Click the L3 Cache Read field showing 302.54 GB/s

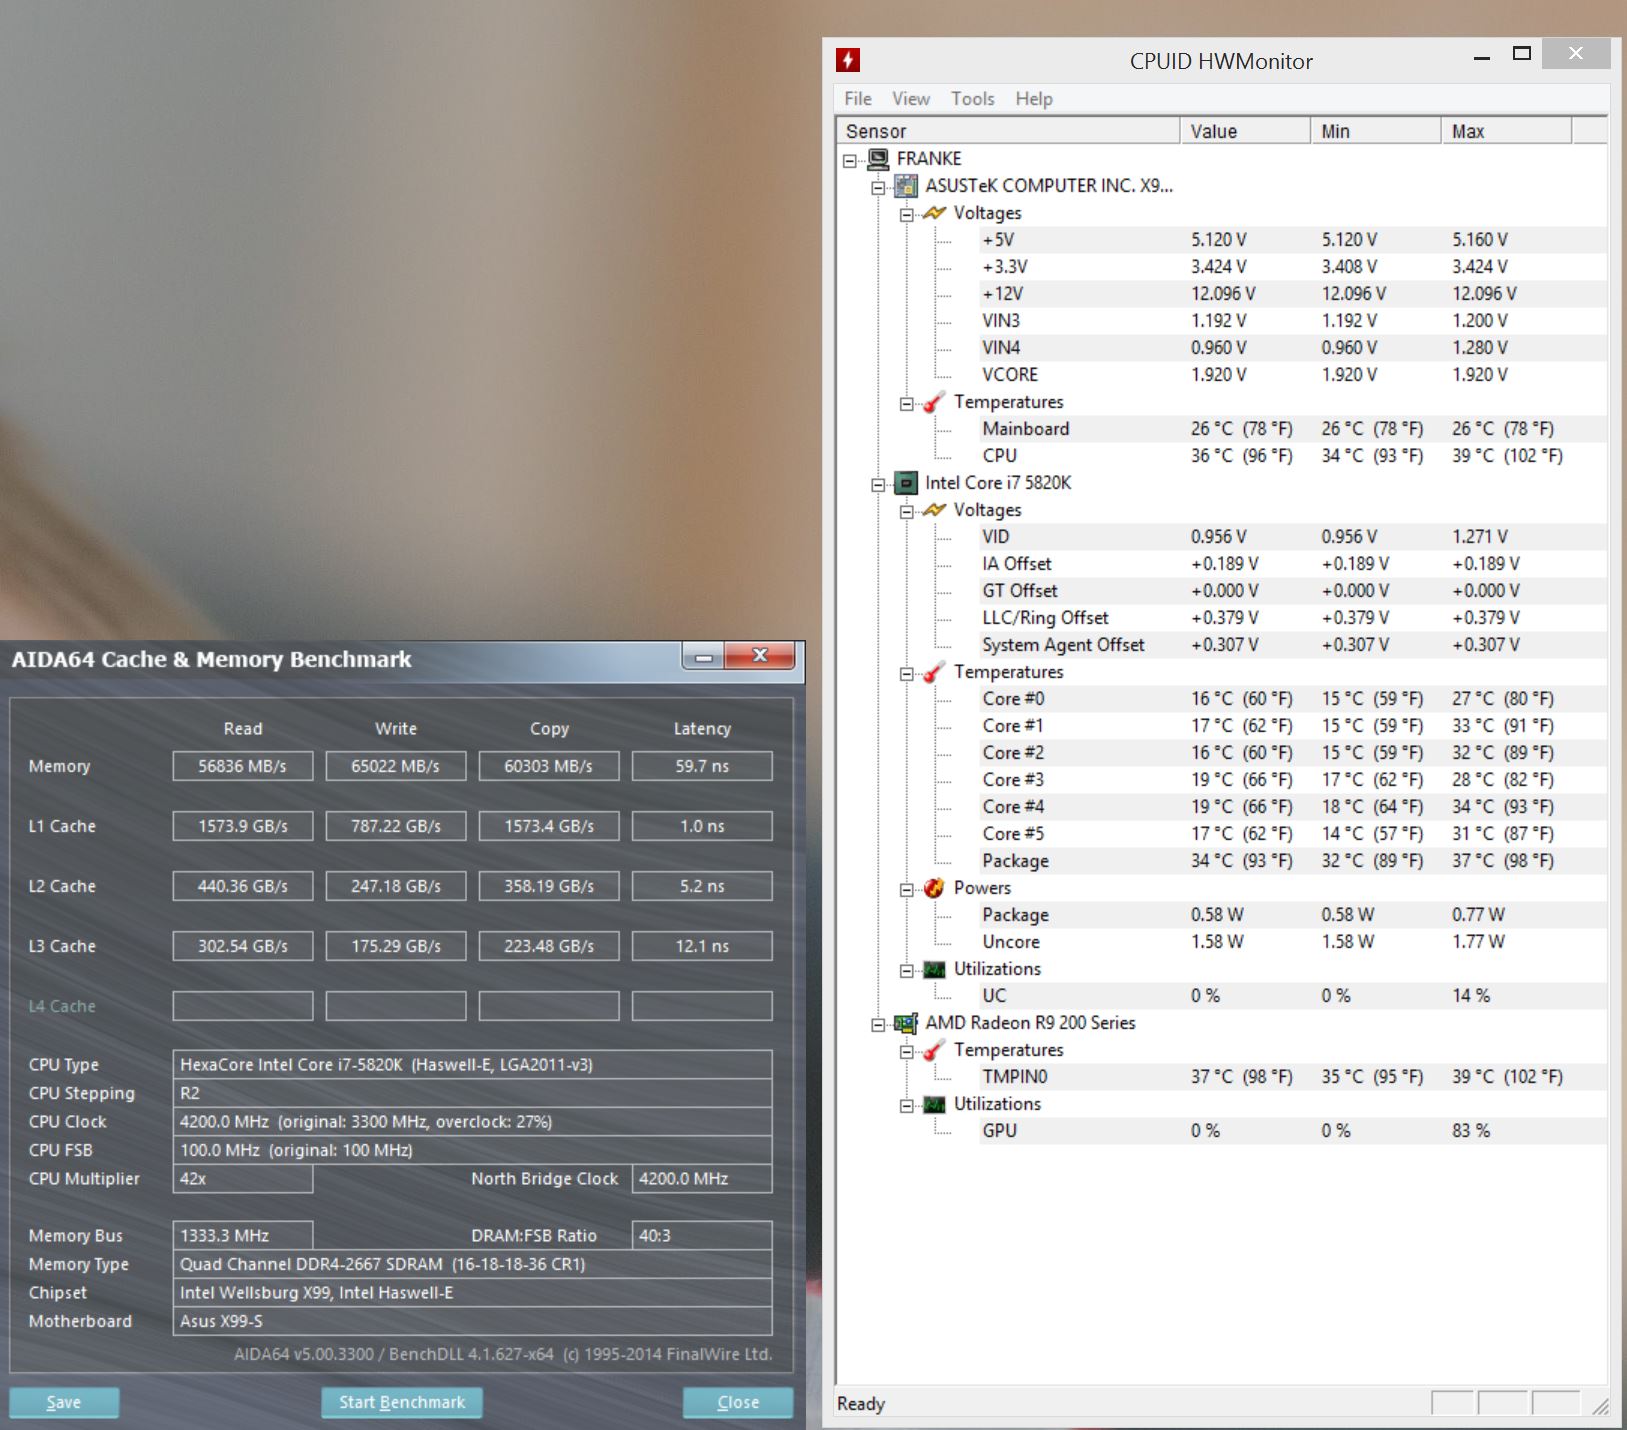pyautogui.click(x=243, y=946)
